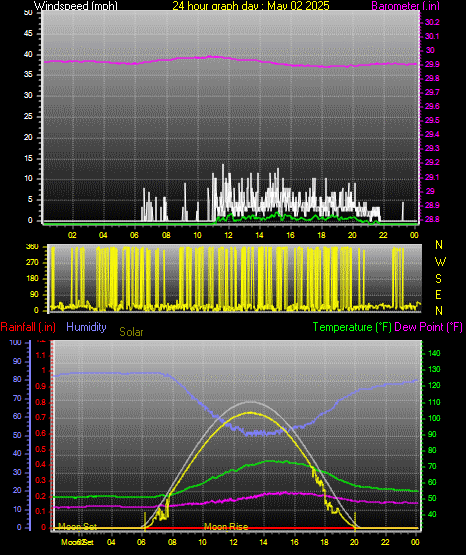466x555 pixels.
Task: Click the 140 temperature scale value
Action: 434,353
